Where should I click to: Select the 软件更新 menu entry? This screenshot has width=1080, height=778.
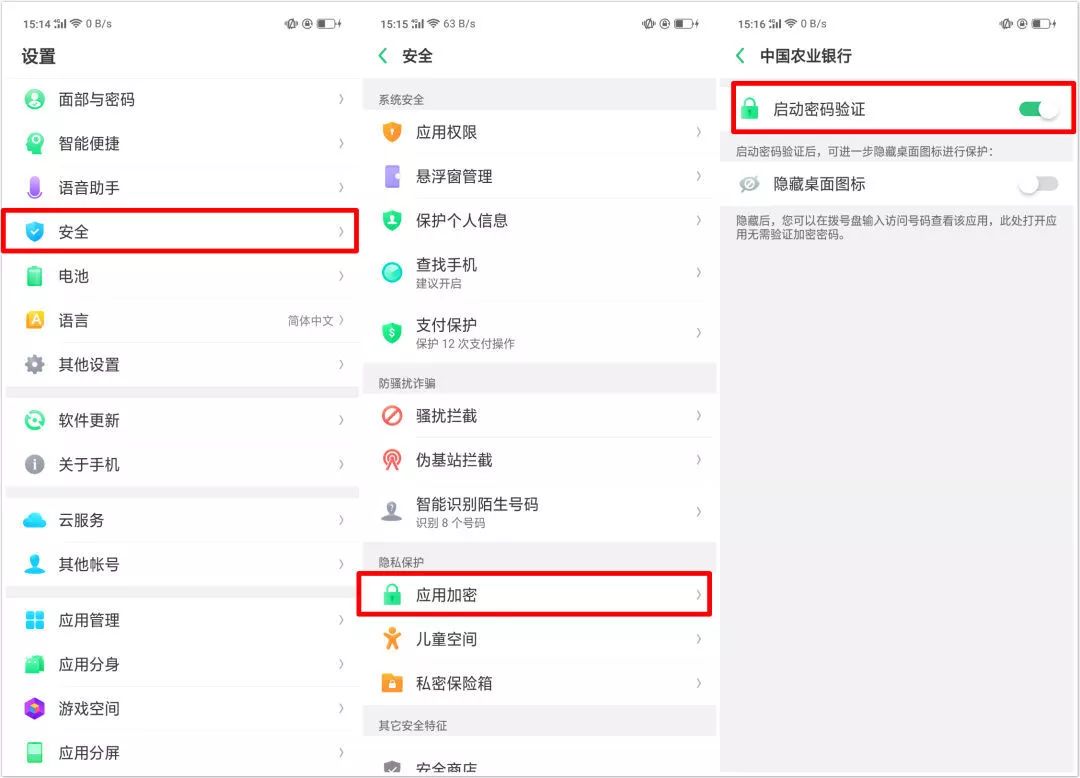click(180, 421)
